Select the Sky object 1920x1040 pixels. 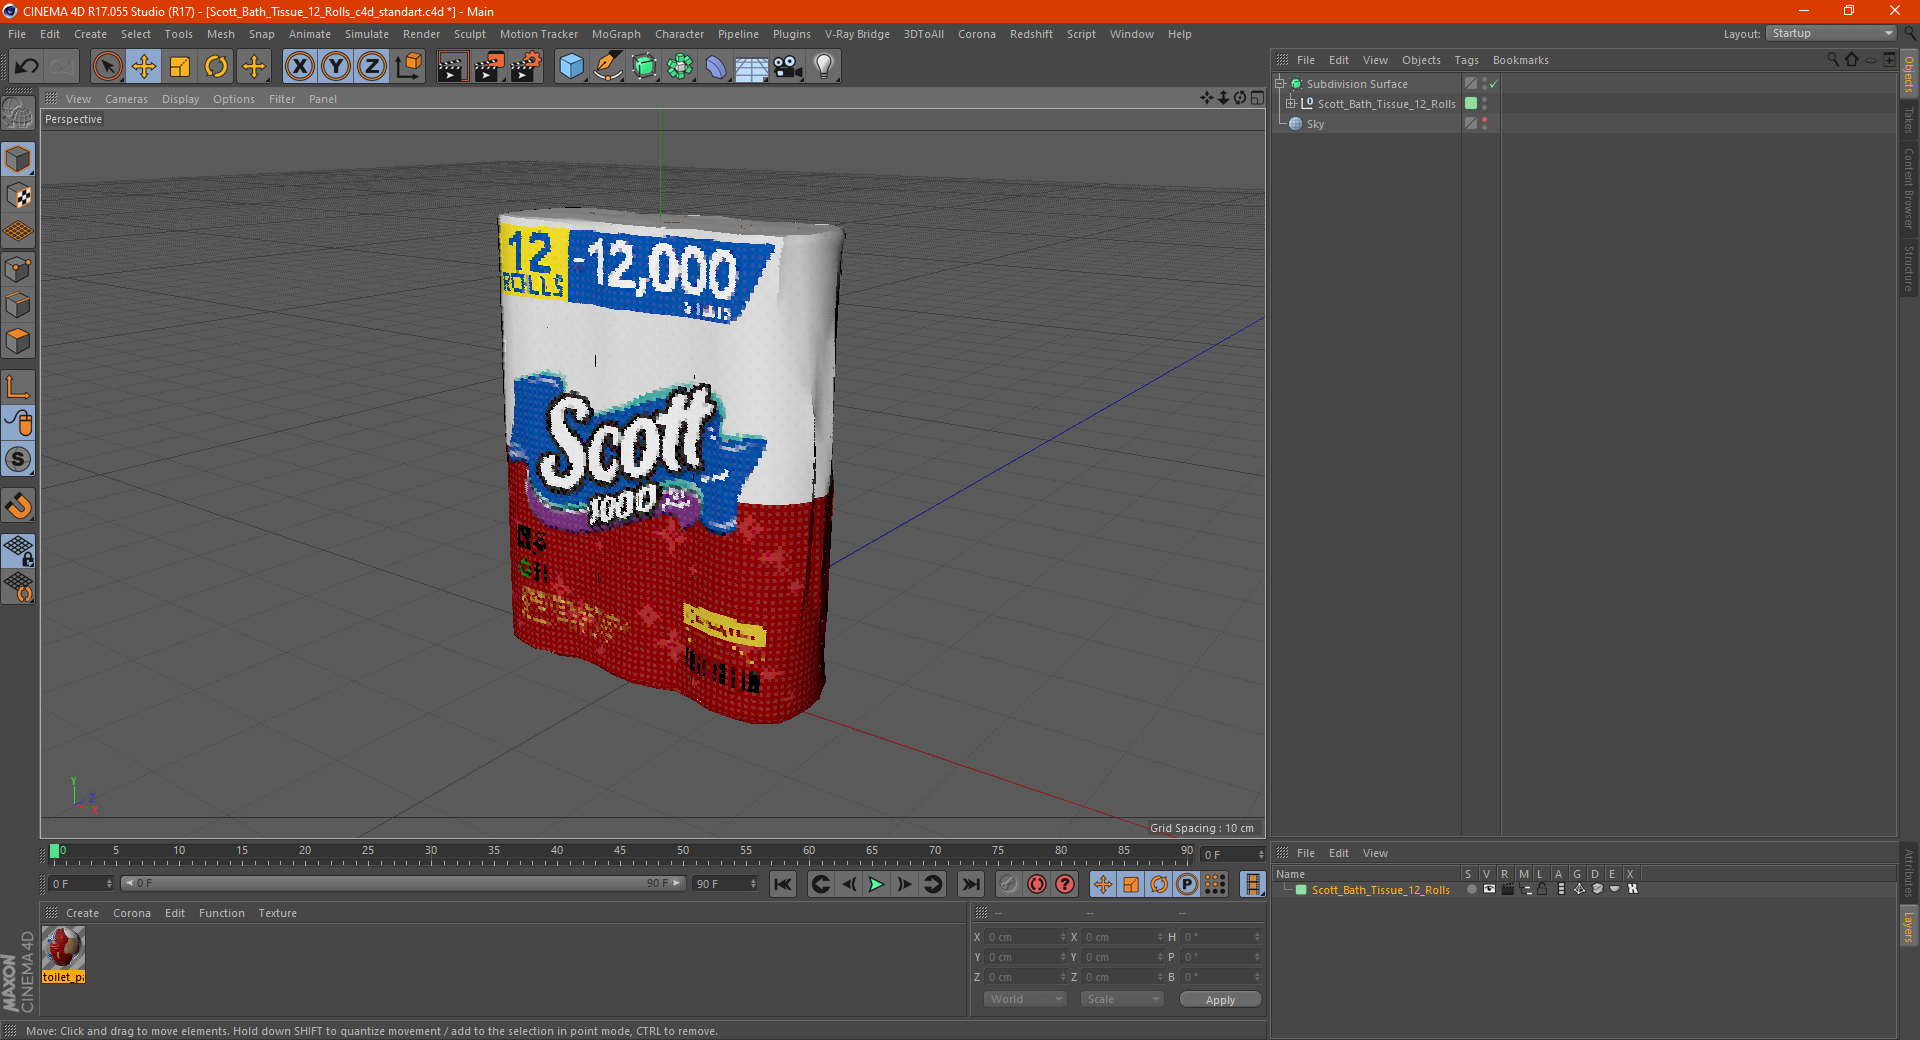(1315, 124)
